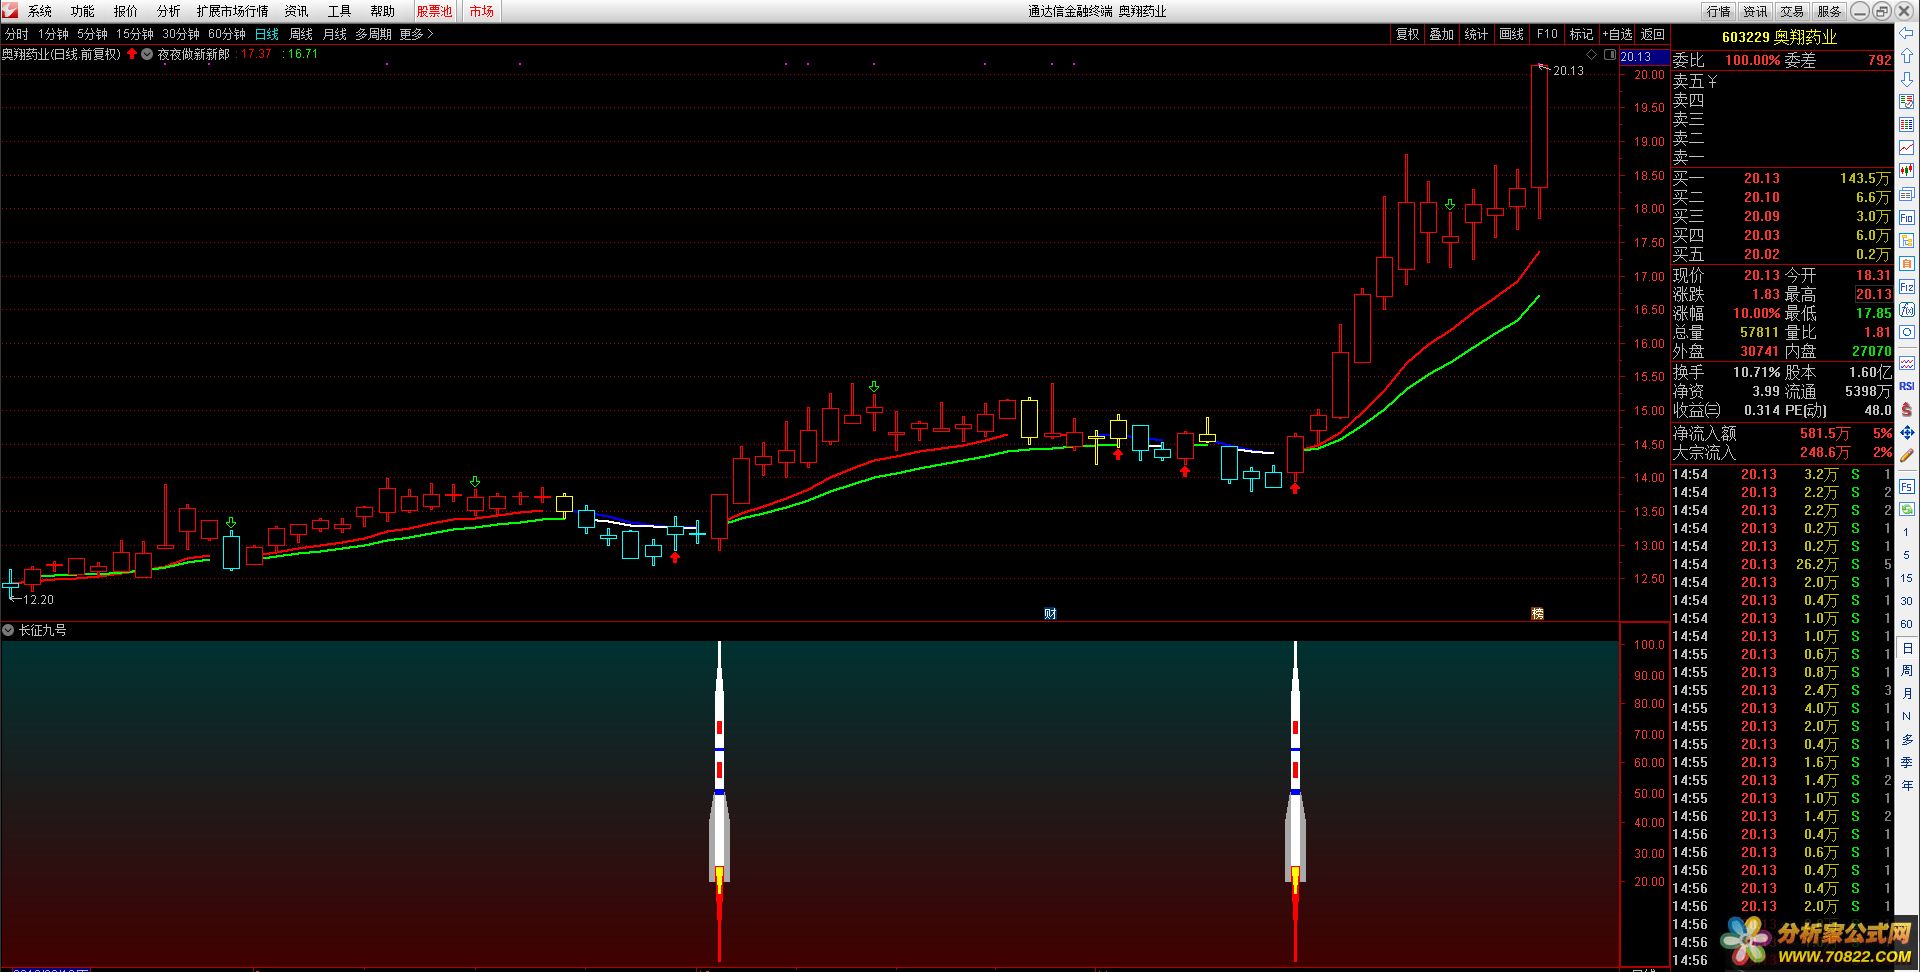Open the 行情 top-right tab
This screenshot has width=1920, height=972.
point(1719,11)
